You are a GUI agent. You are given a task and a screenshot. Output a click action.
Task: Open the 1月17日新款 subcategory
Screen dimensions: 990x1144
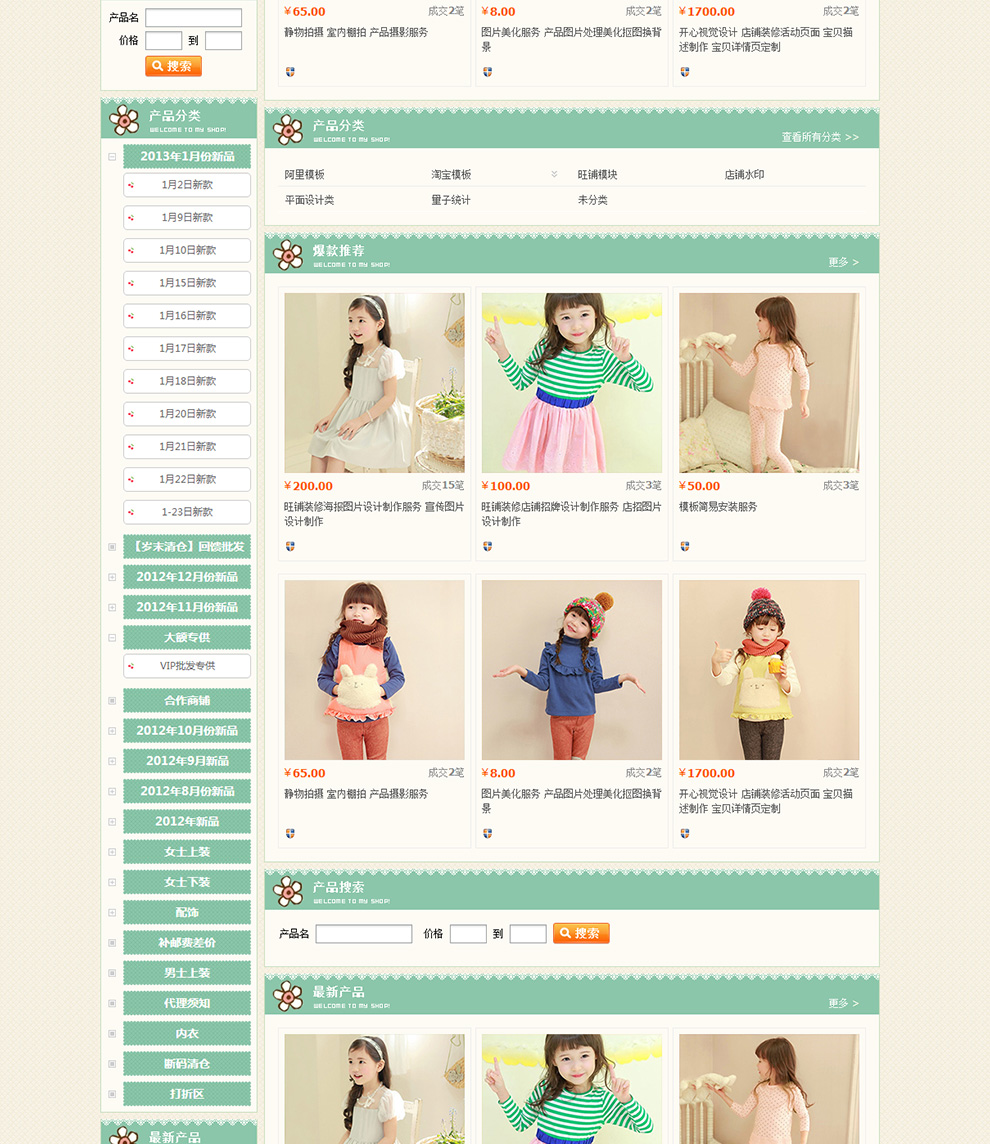pos(187,349)
